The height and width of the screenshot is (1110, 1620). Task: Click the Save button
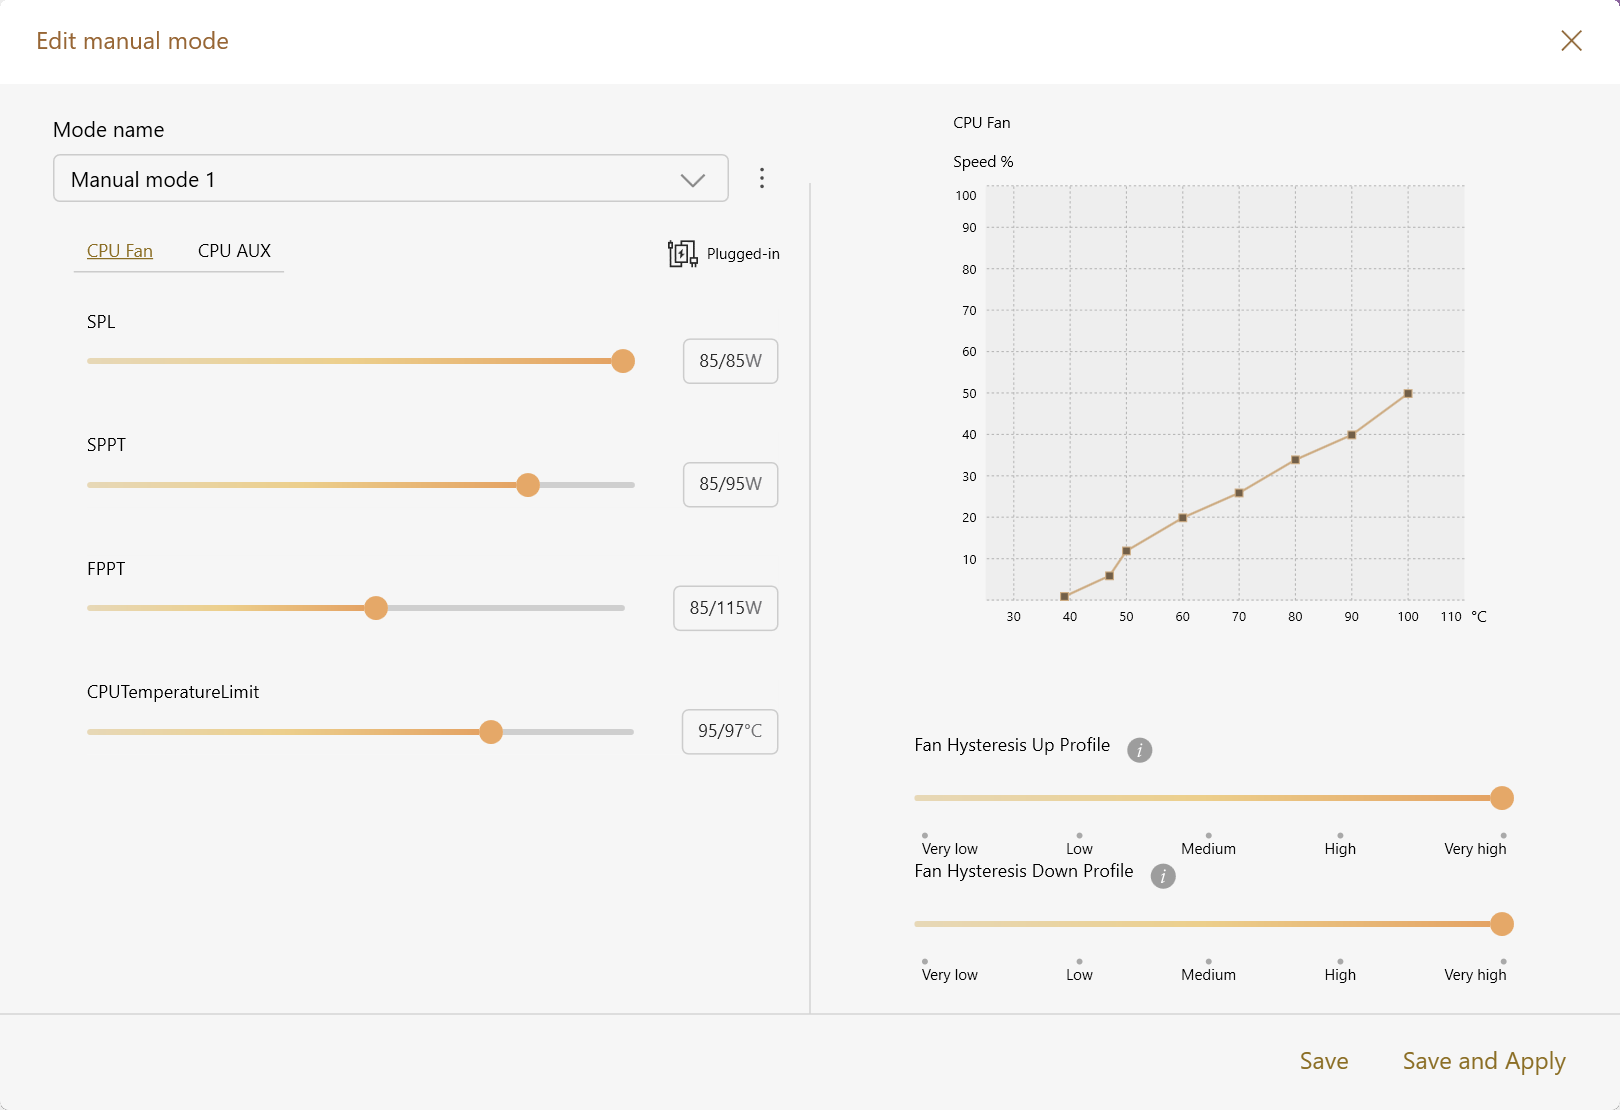click(x=1324, y=1061)
